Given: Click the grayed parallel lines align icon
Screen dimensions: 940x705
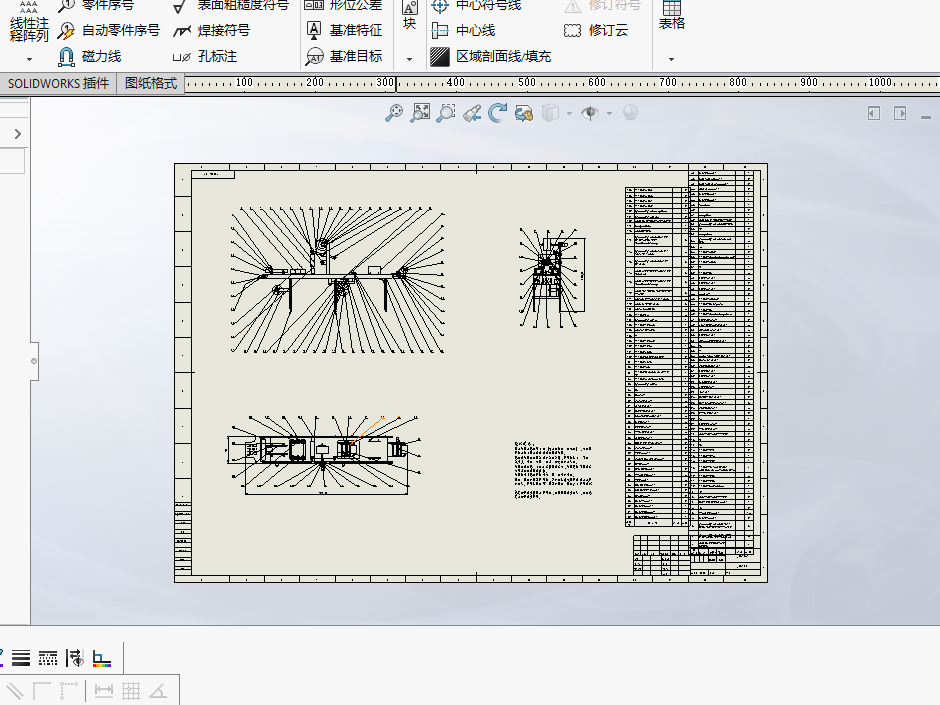Looking at the screenshot, I should click(x=14, y=691).
